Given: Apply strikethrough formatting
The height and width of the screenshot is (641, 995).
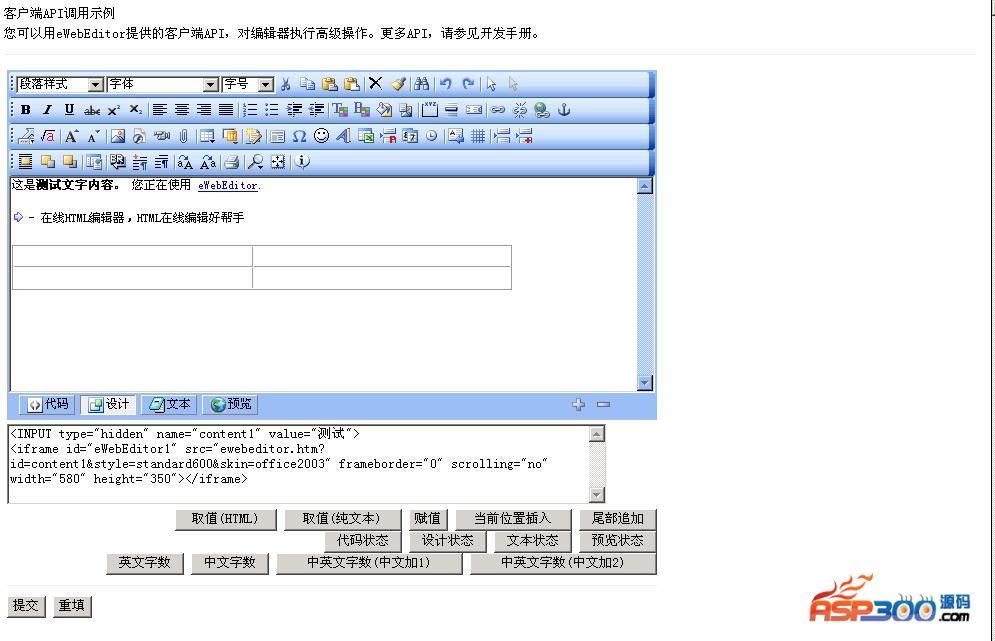Looking at the screenshot, I should point(92,110).
